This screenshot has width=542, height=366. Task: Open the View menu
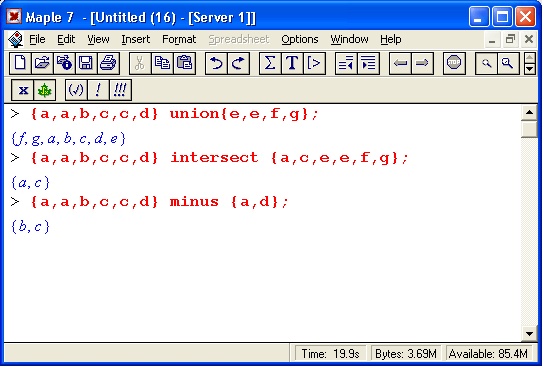[x=98, y=39]
